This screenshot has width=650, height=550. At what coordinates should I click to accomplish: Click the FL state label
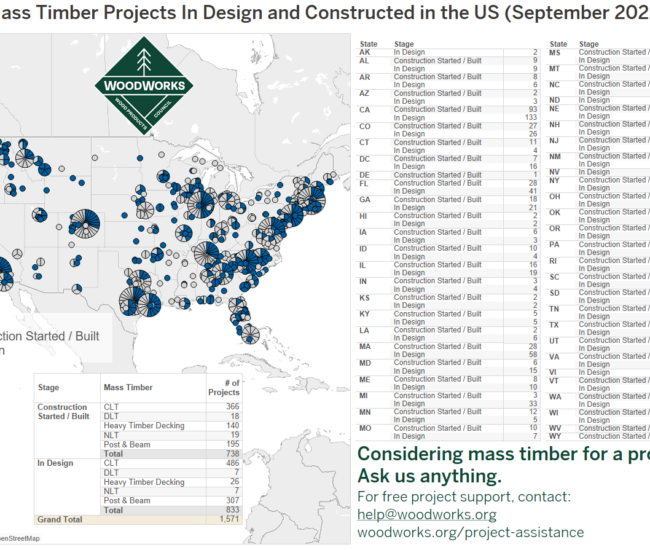click(x=364, y=184)
